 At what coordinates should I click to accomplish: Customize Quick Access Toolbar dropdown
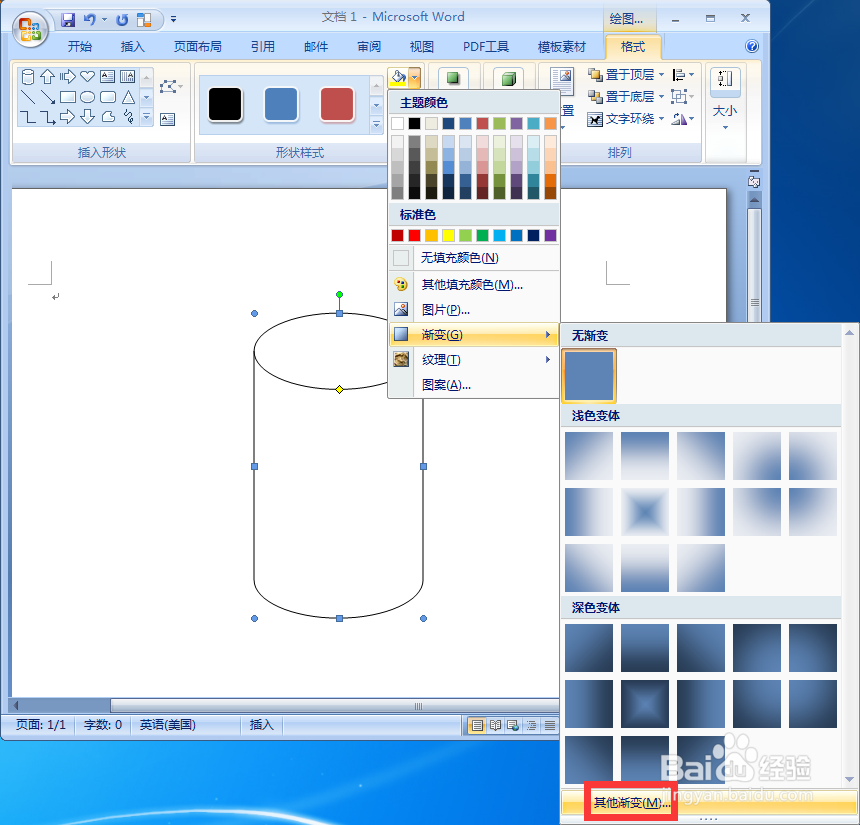pos(173,19)
